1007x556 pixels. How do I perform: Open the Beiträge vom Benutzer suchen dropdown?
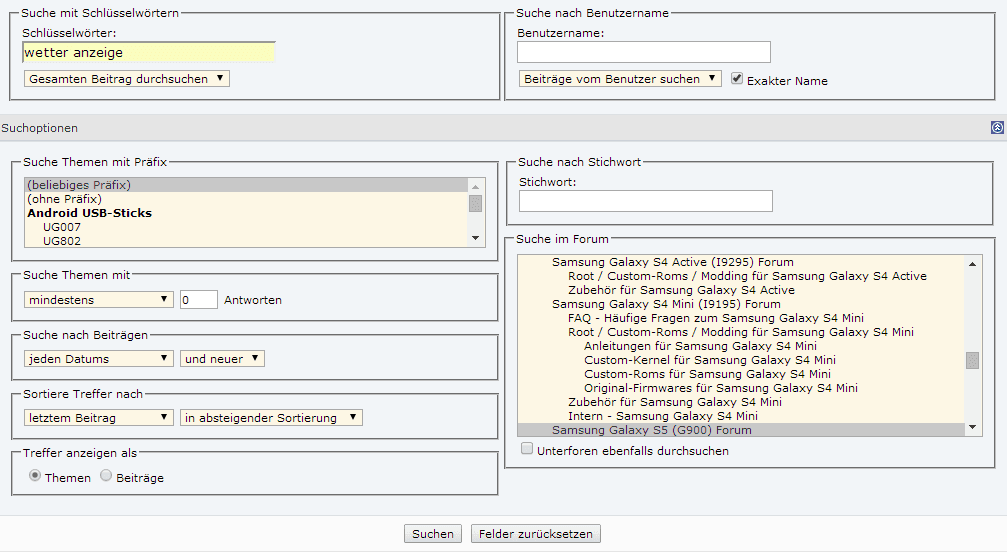pos(620,79)
